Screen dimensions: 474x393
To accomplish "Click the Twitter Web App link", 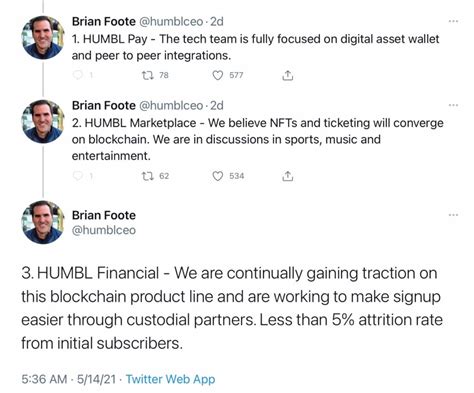I will (x=170, y=379).
